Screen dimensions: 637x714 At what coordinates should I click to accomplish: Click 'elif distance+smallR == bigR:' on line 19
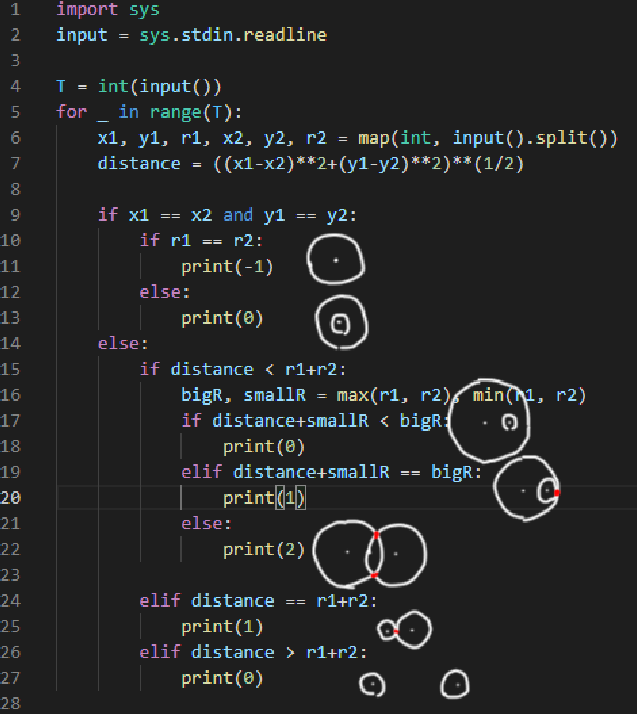point(331,472)
